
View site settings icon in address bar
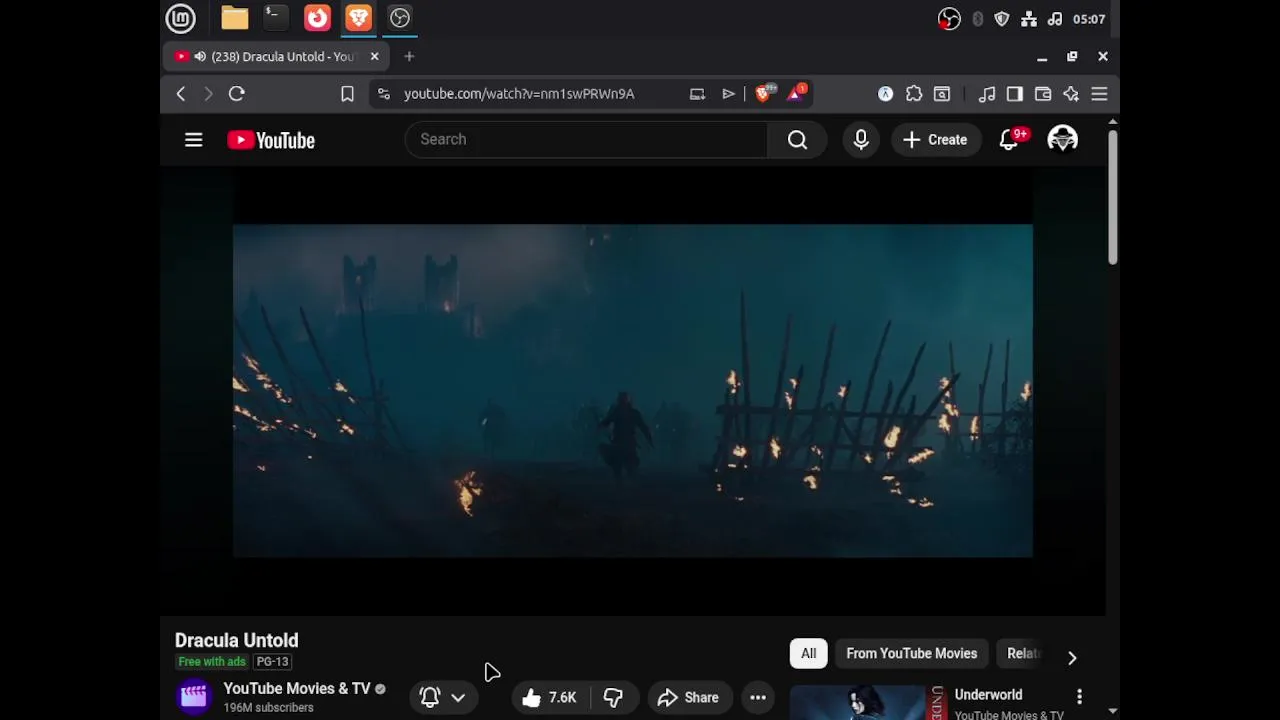[x=383, y=94]
